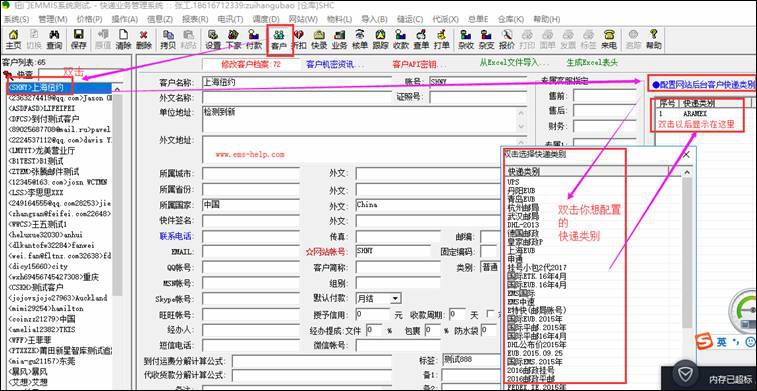This screenshot has height=391, width=757.
Task: Click the 杂支 misc expense icon
Action: [486, 40]
